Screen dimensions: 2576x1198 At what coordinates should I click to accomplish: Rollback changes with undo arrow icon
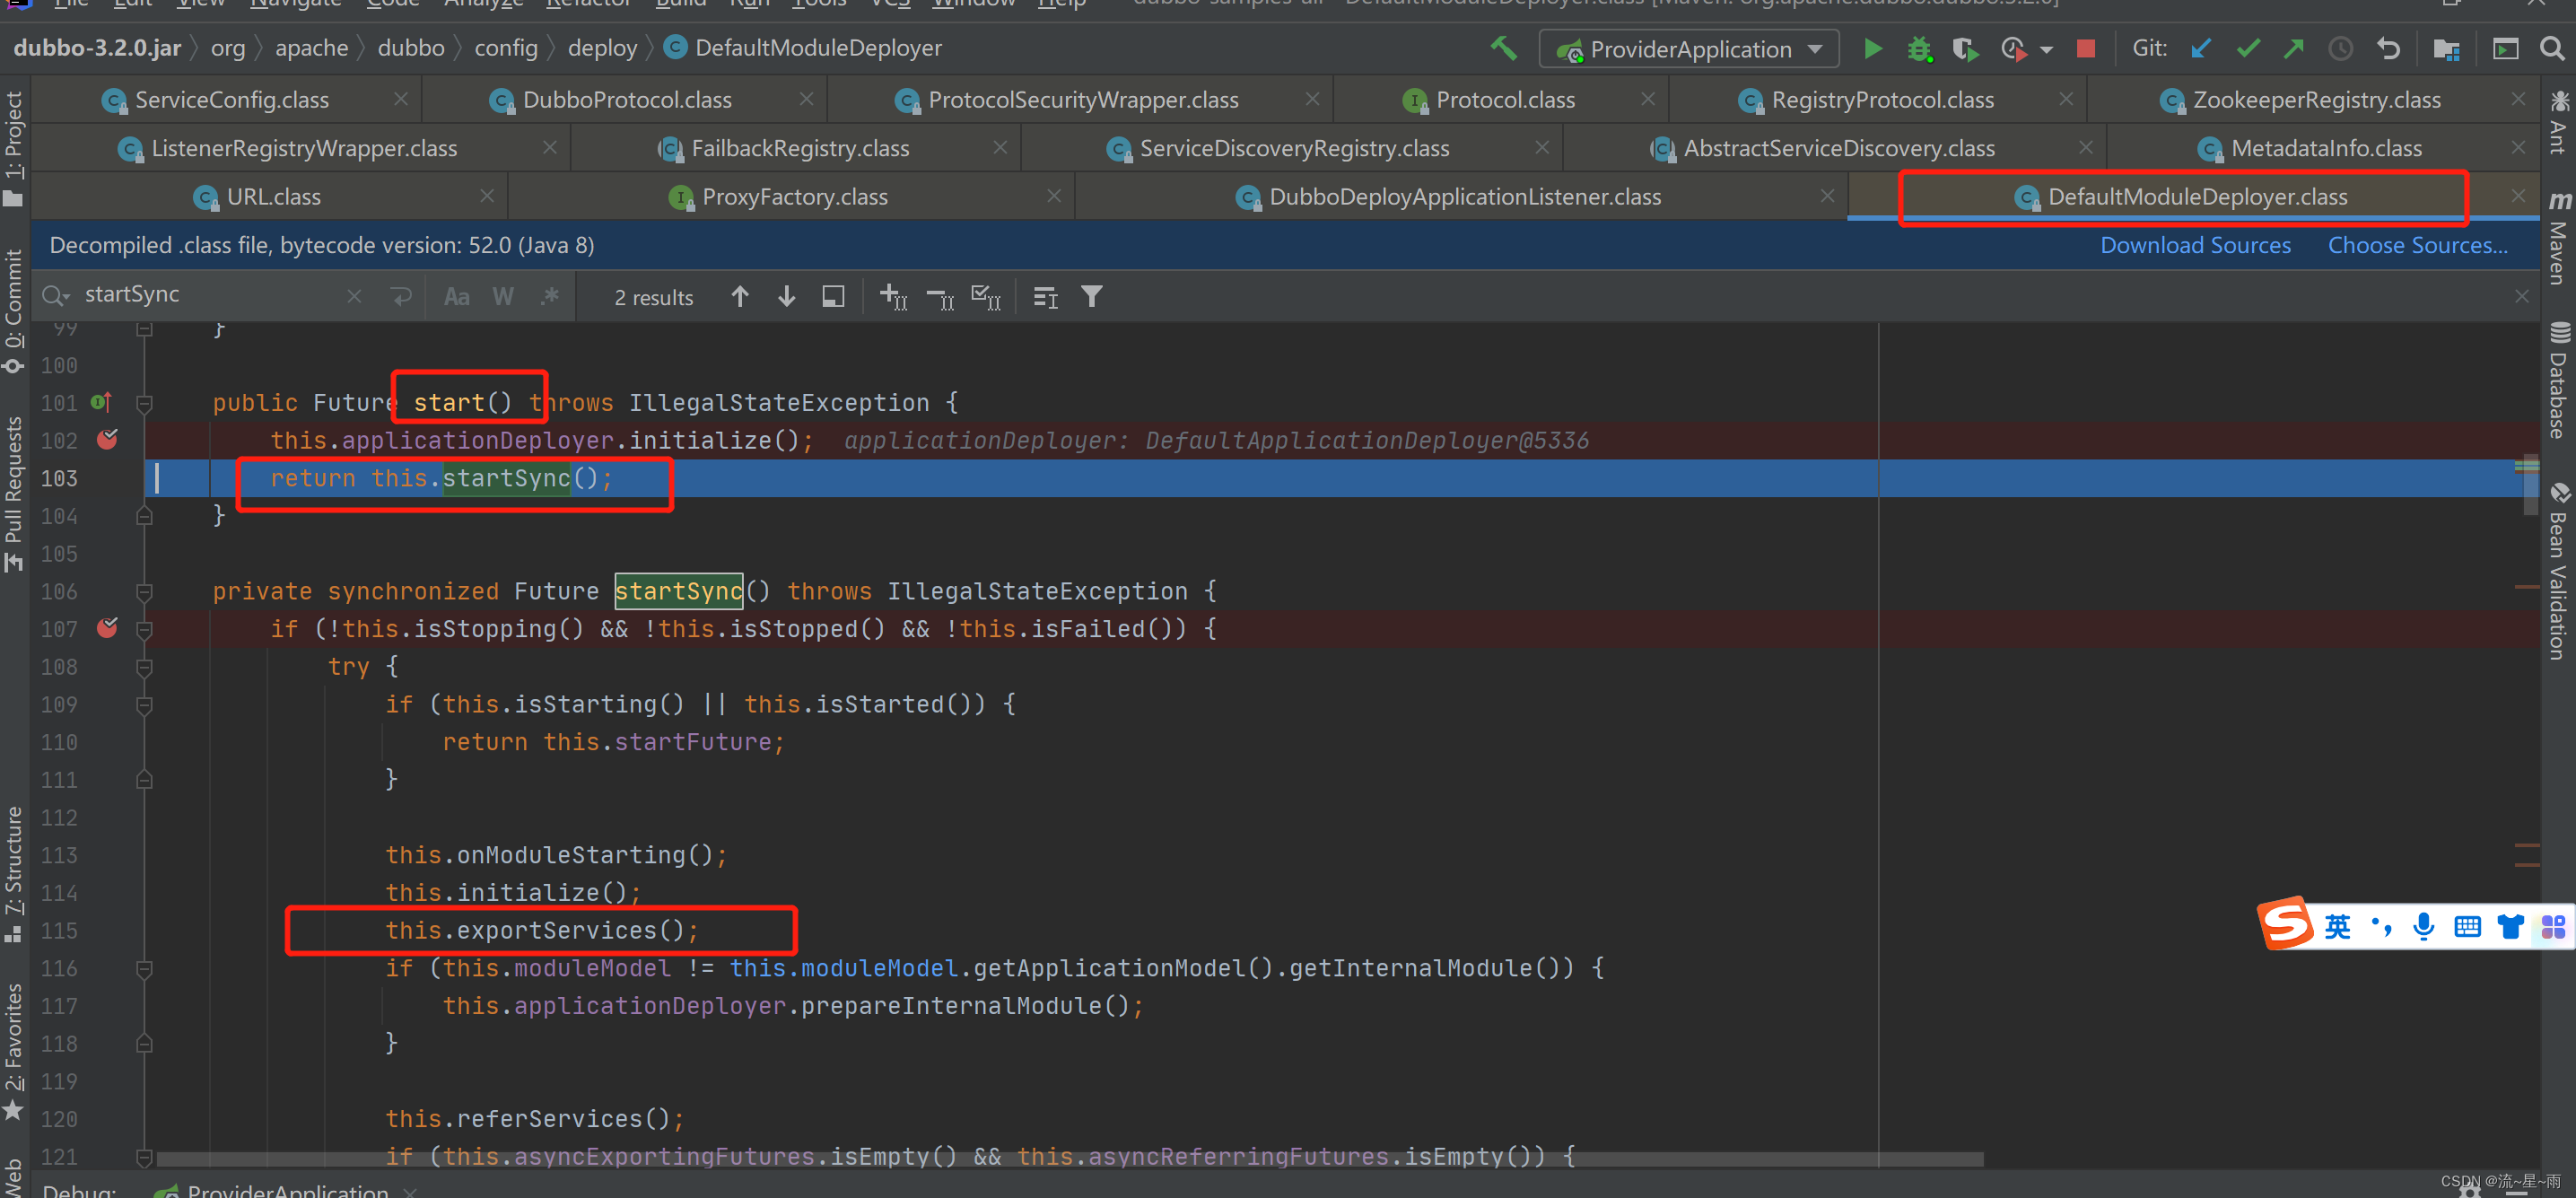(2388, 48)
